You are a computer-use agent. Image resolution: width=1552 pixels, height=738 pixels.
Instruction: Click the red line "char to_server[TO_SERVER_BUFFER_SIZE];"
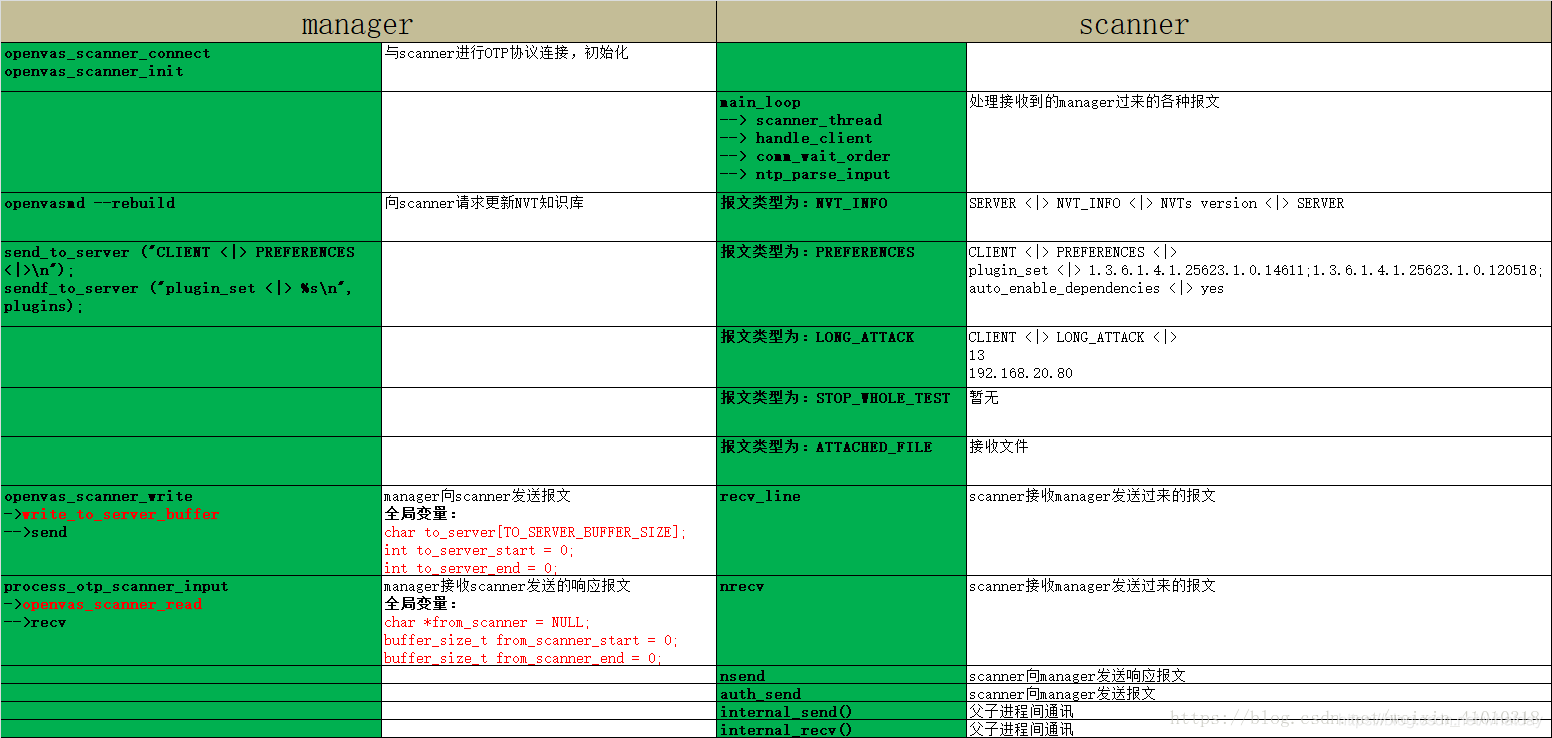pyautogui.click(x=535, y=532)
